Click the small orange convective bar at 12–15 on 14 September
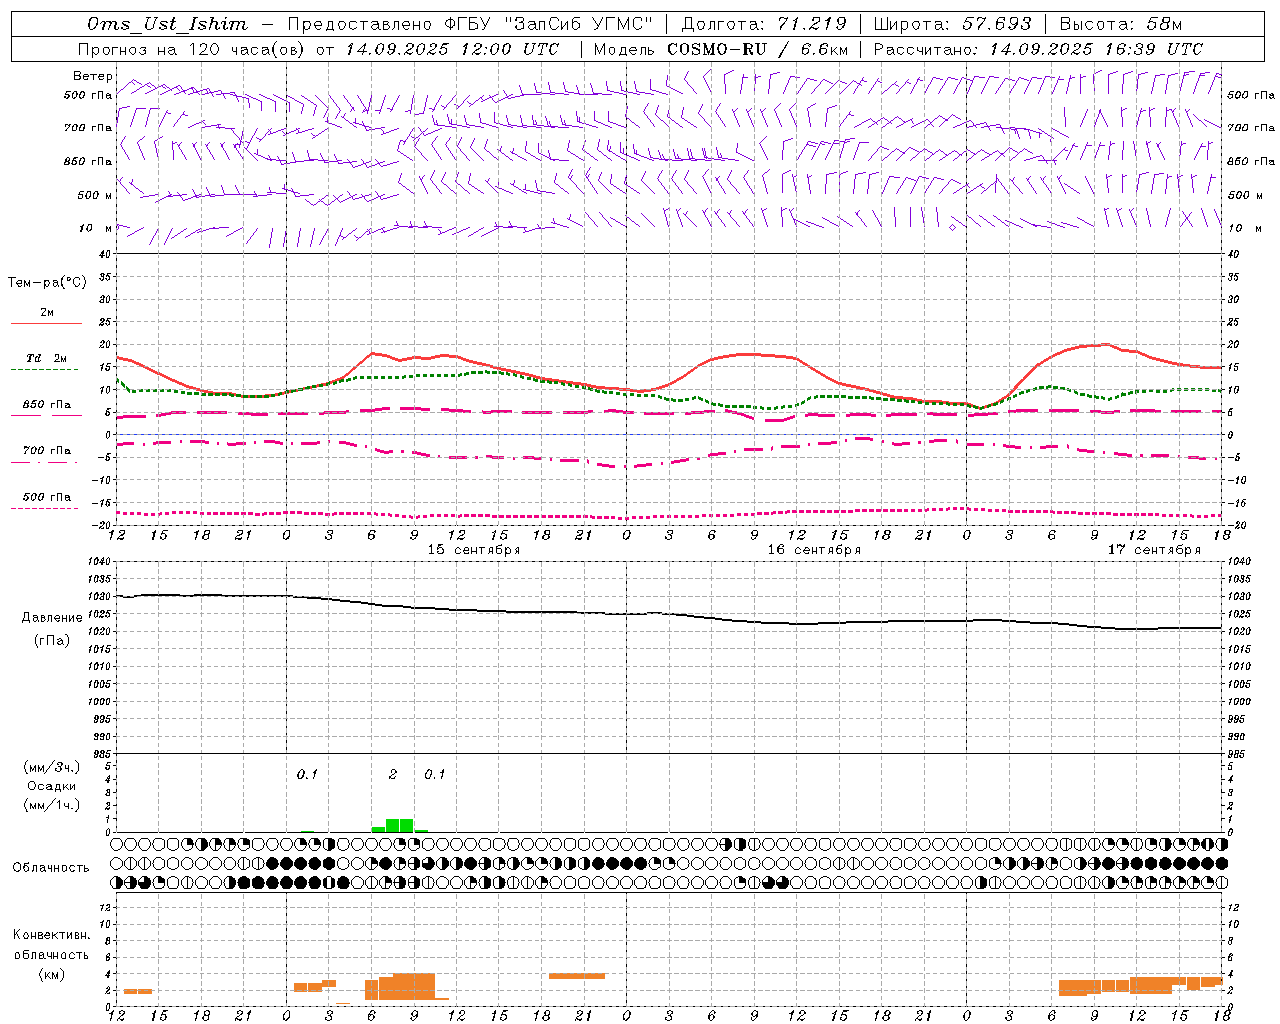The image size is (1280, 1024). point(138,991)
